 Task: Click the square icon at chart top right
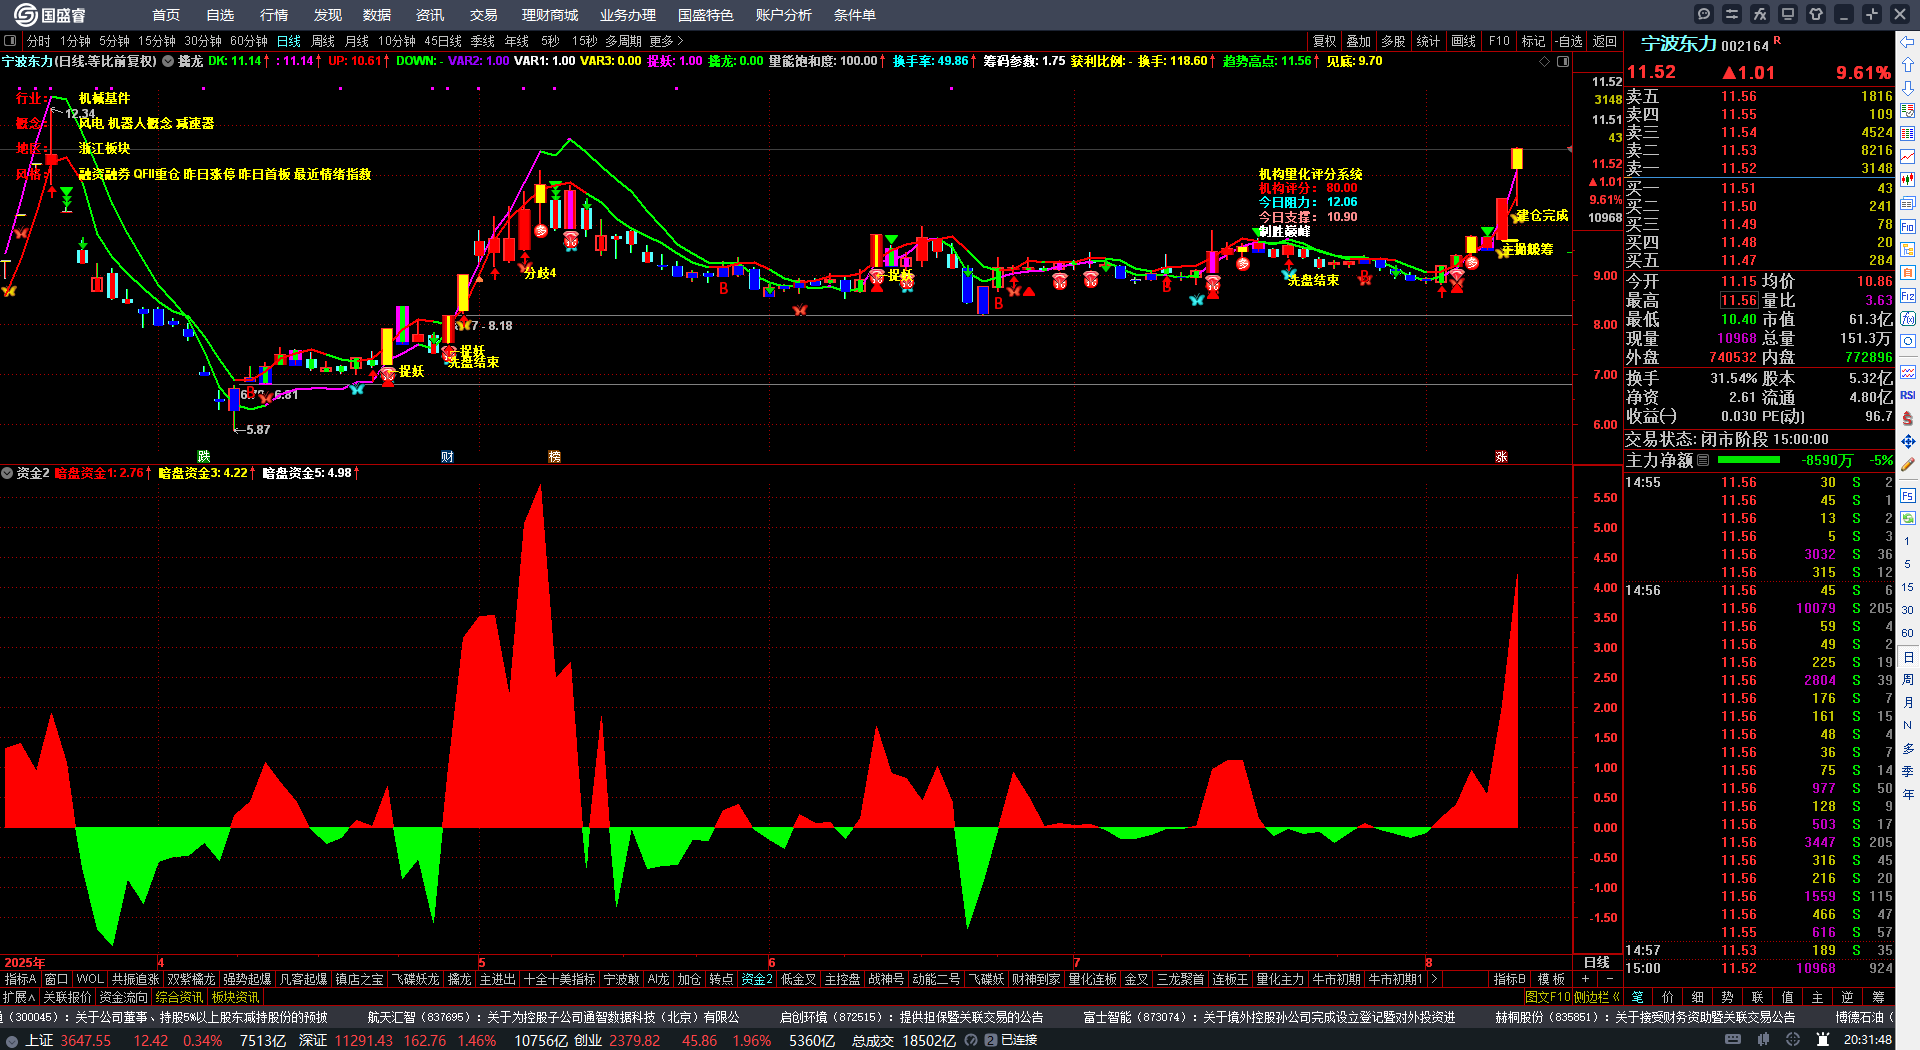coord(1563,61)
